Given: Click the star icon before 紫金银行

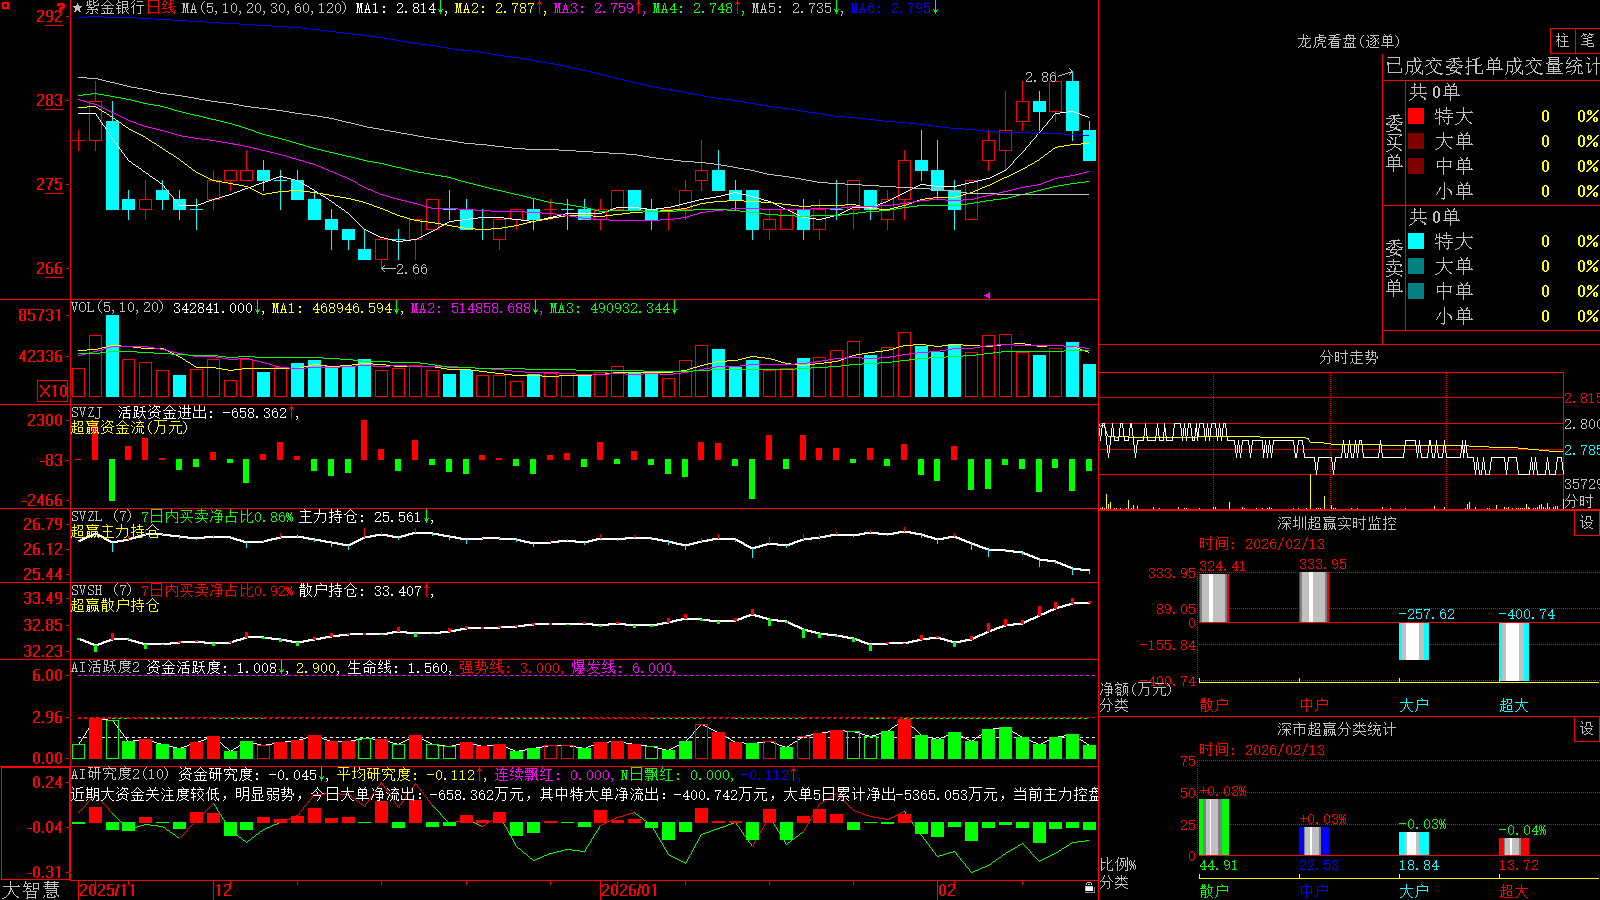Looking at the screenshot, I should click(77, 8).
